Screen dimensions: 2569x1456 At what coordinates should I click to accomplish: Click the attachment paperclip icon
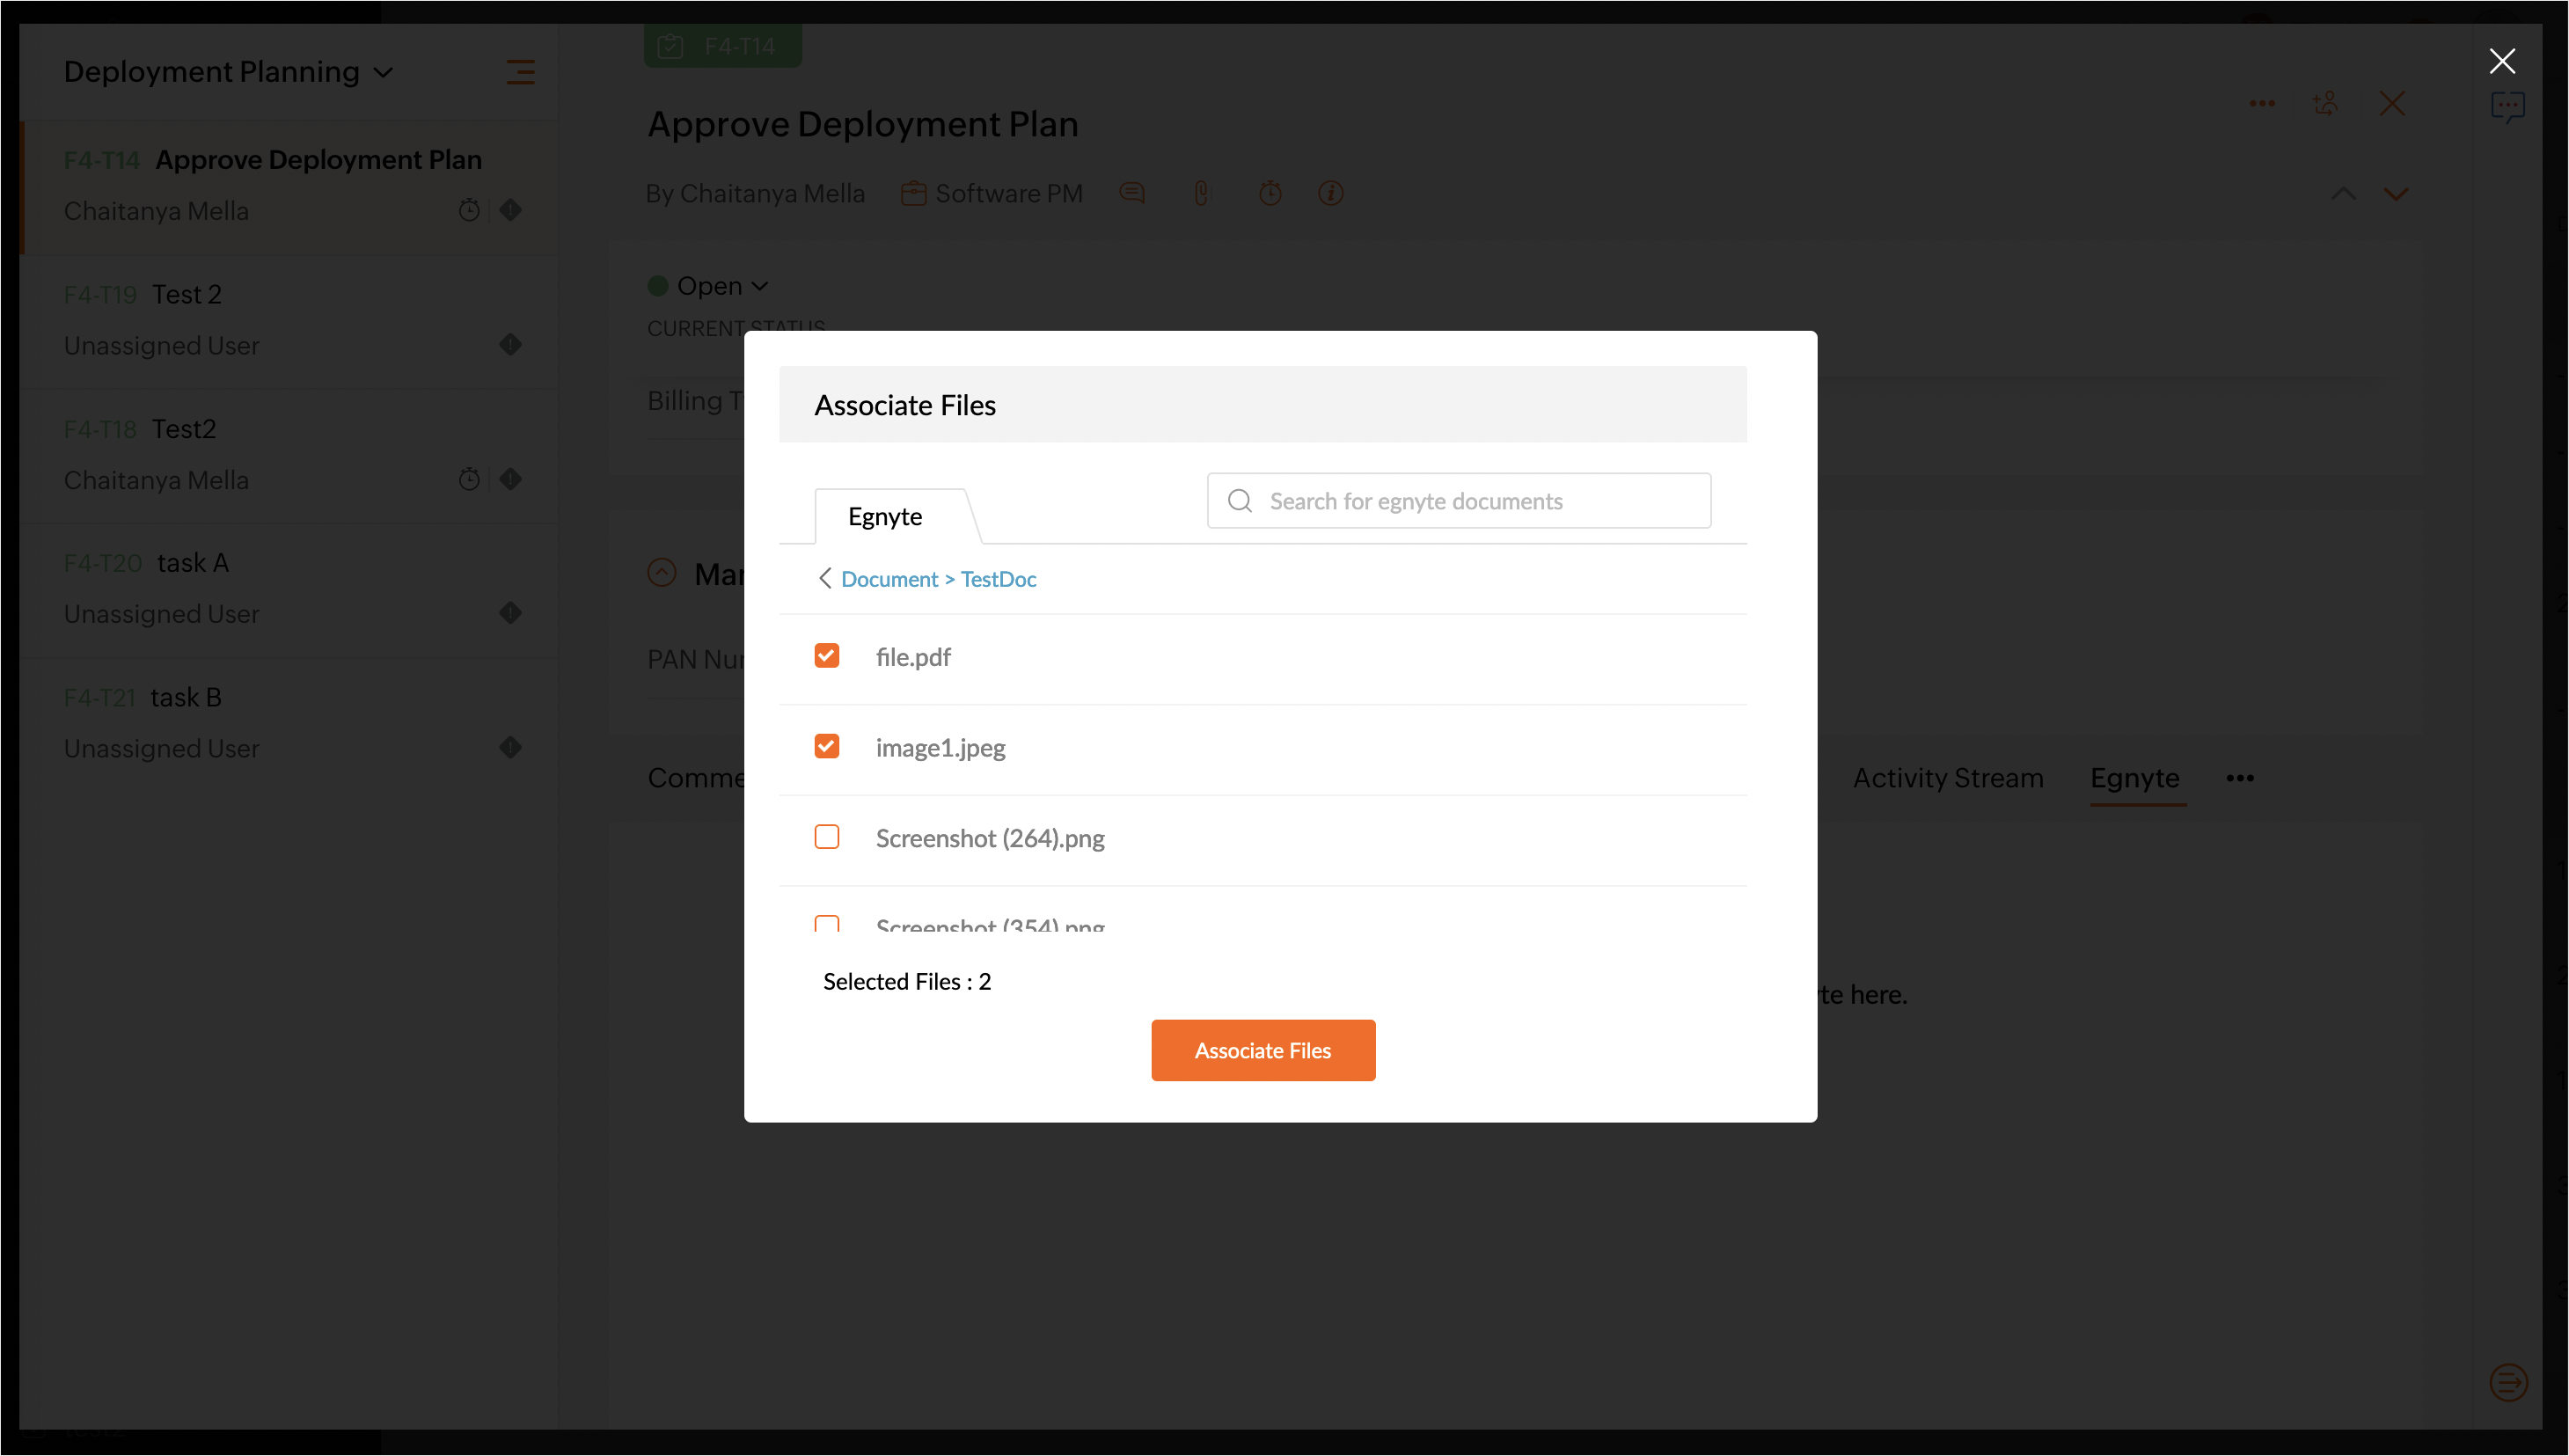tap(1201, 193)
